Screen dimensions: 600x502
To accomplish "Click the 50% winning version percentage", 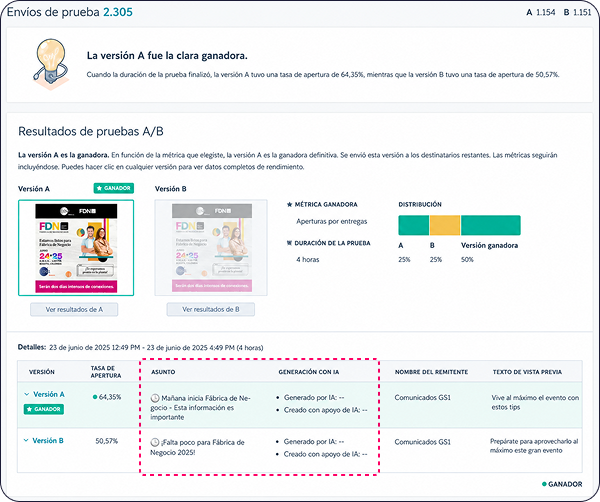I will tap(467, 259).
